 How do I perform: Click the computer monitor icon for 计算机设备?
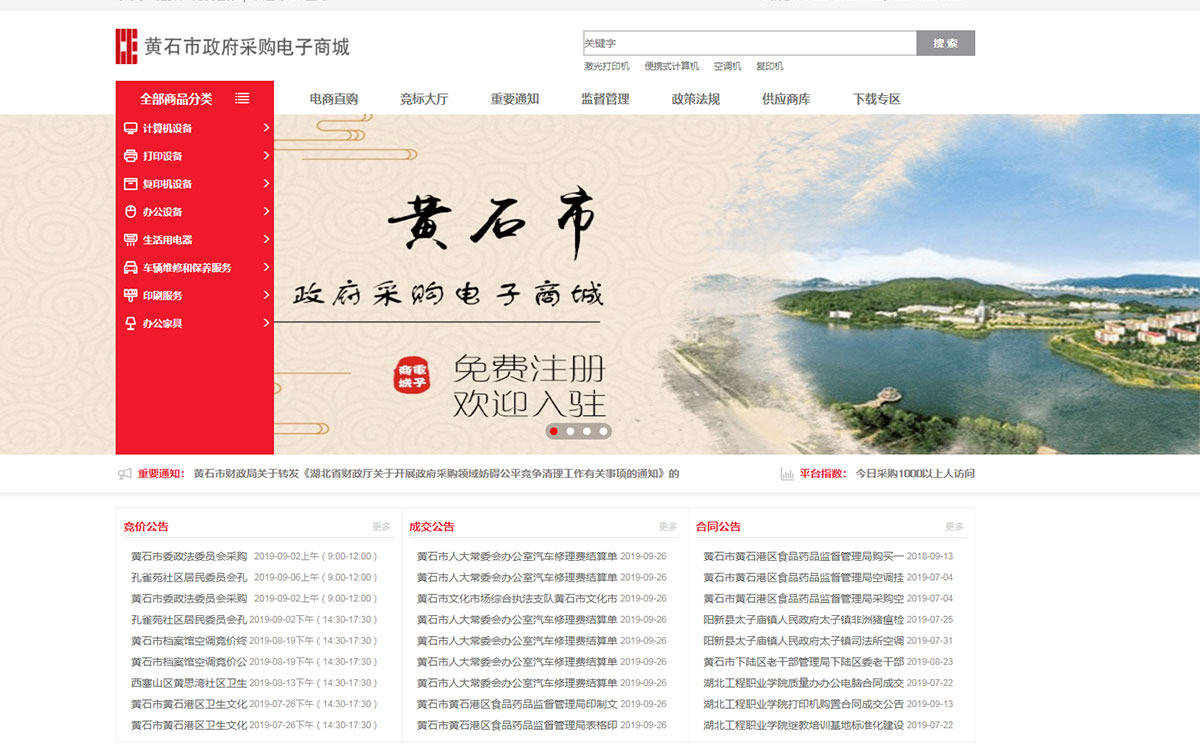coord(130,128)
